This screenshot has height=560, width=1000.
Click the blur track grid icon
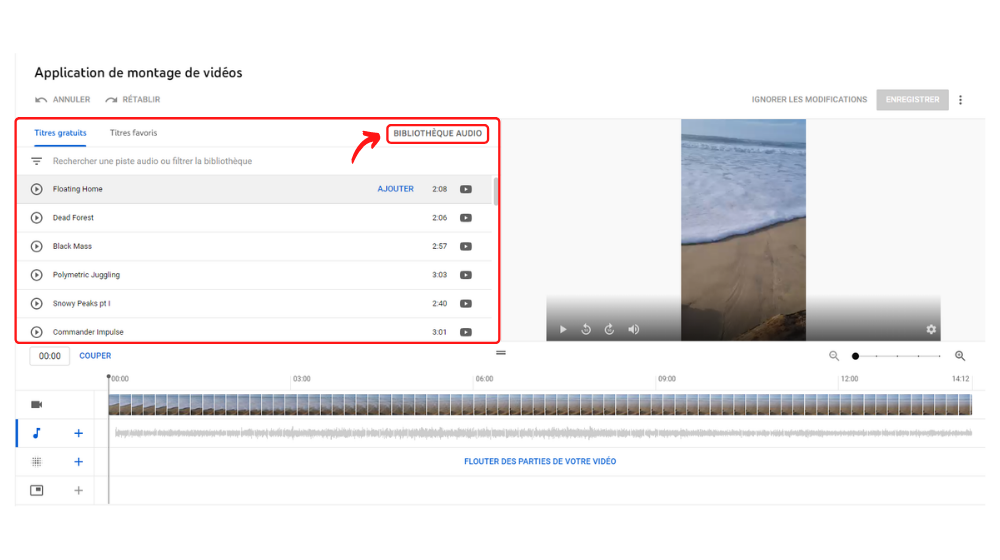(x=36, y=462)
